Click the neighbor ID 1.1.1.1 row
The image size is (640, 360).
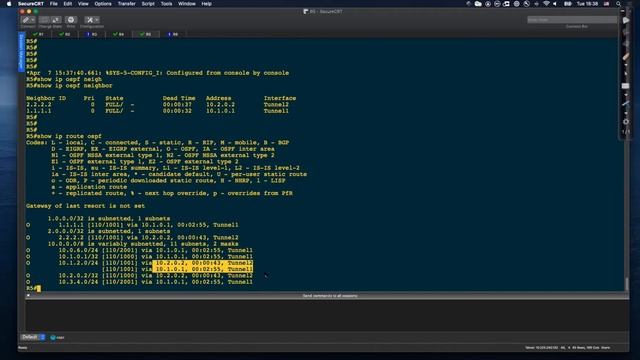[157, 111]
